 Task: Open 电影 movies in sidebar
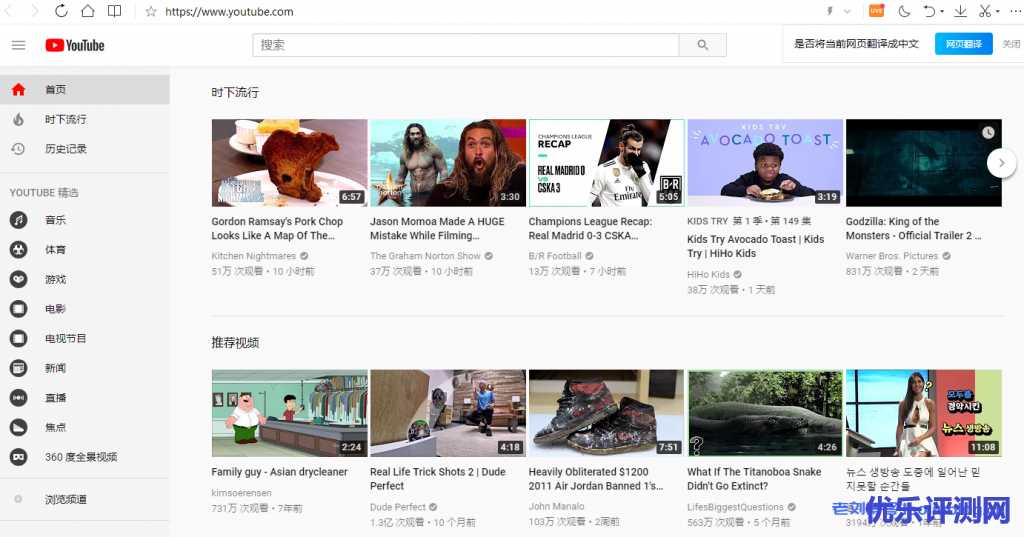tap(85, 309)
